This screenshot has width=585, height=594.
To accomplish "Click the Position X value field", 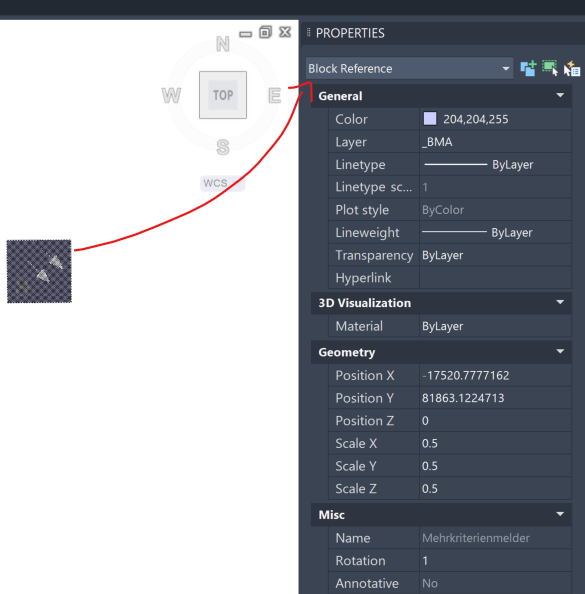I will pos(495,375).
